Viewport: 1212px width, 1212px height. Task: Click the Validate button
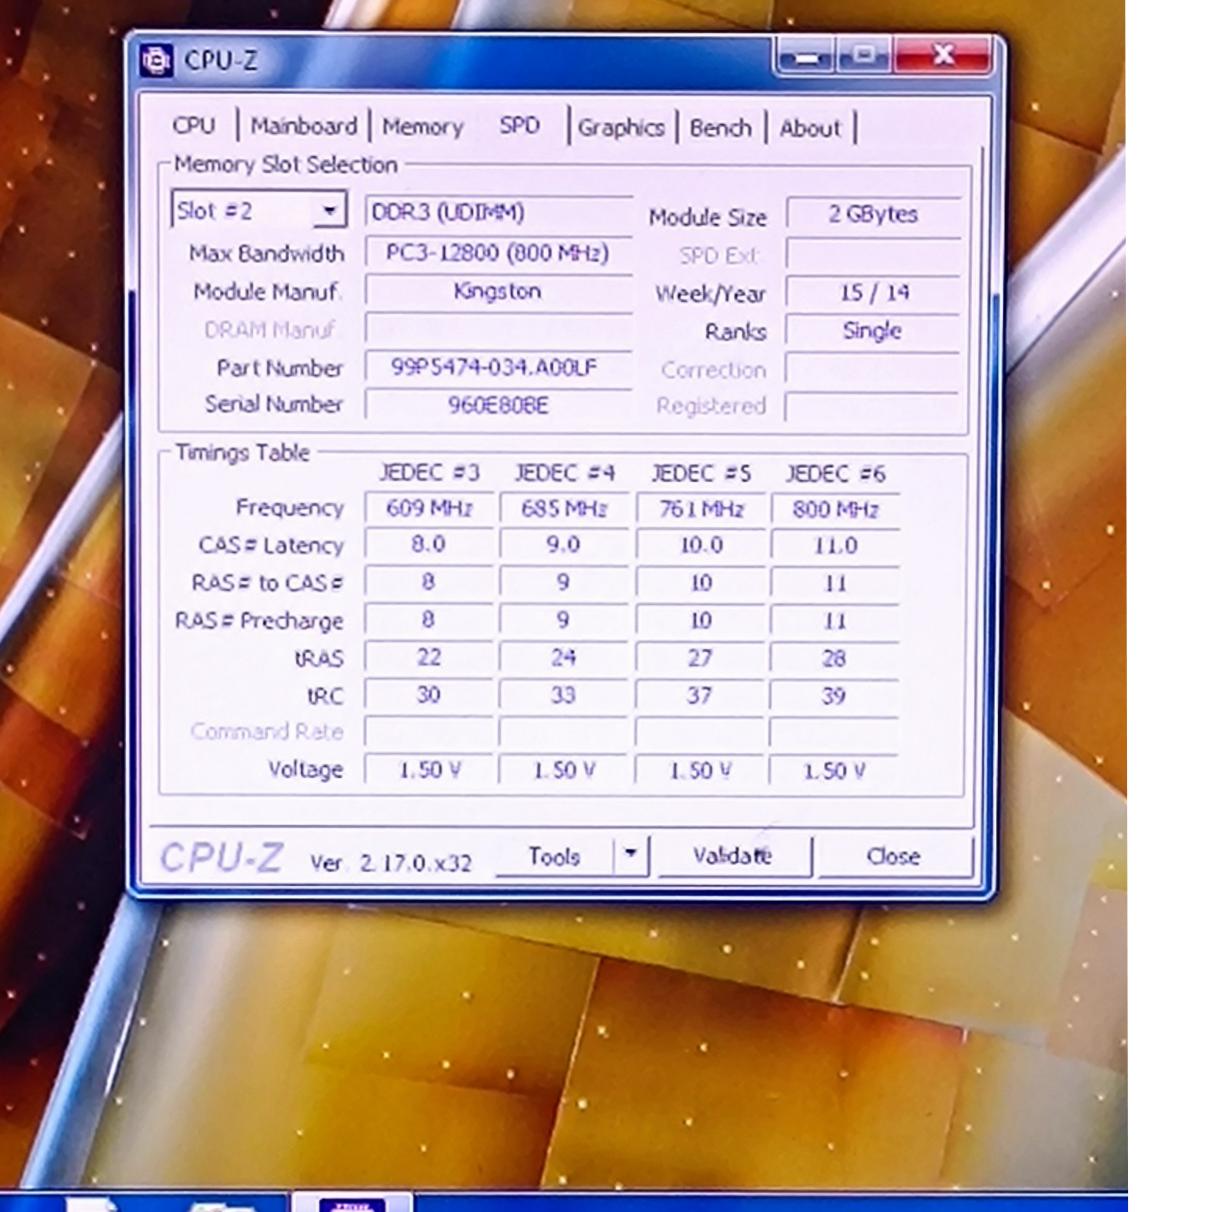pos(733,856)
